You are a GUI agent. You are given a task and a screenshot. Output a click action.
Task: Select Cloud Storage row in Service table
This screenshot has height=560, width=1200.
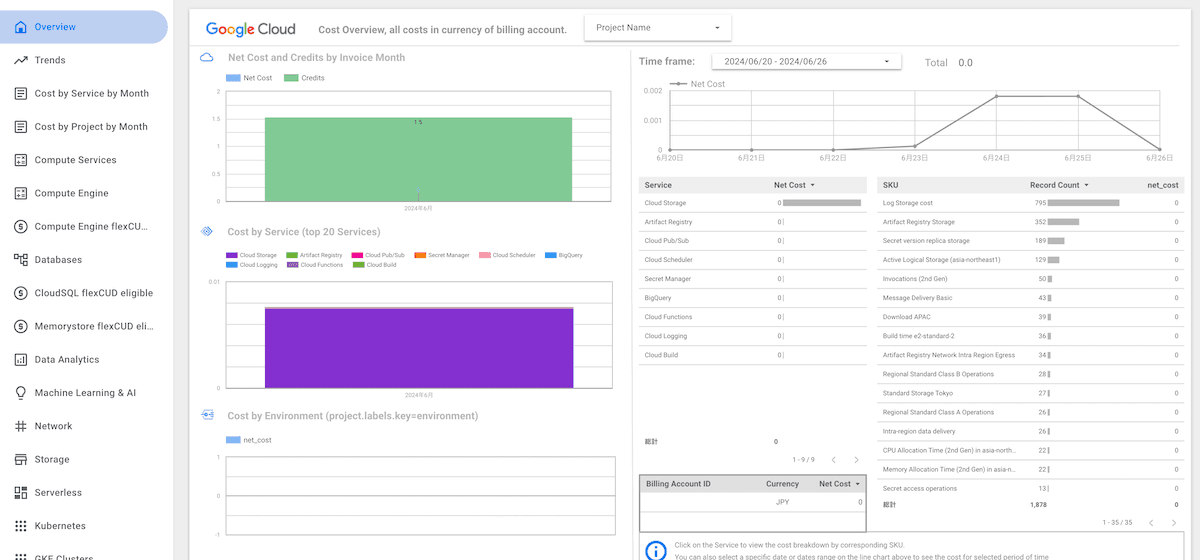(666, 203)
